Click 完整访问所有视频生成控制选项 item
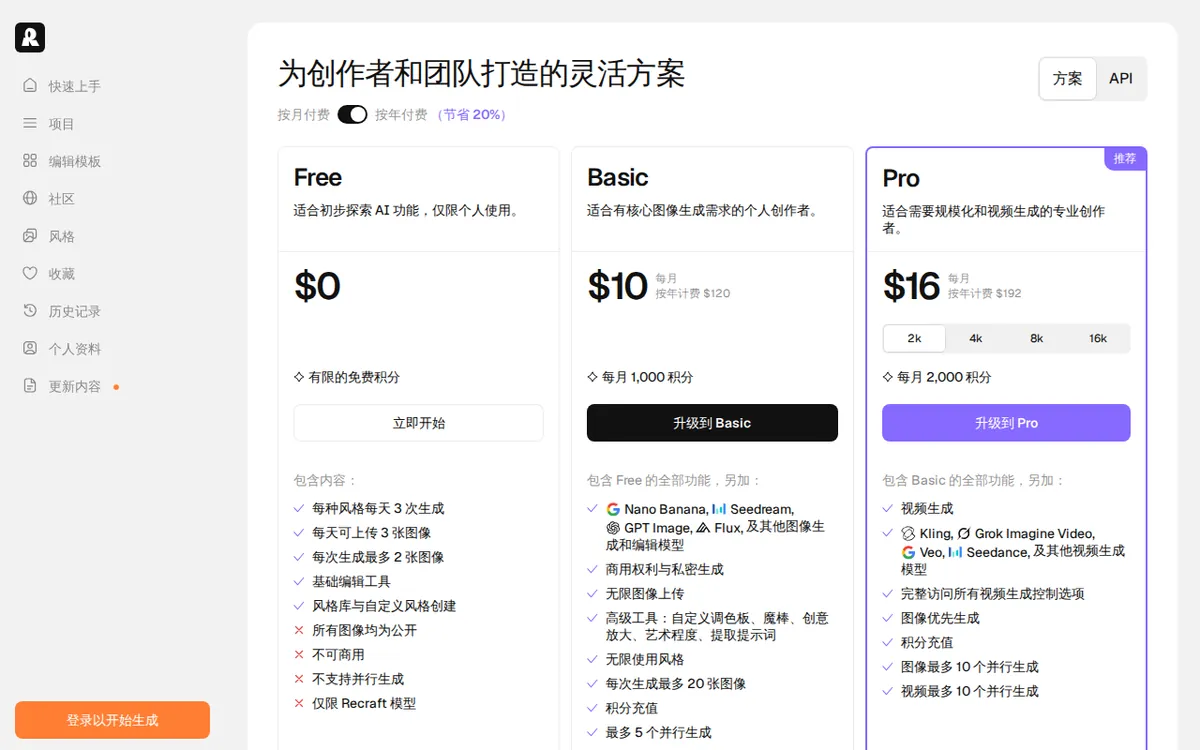The height and width of the screenshot is (750, 1200). 993,594
